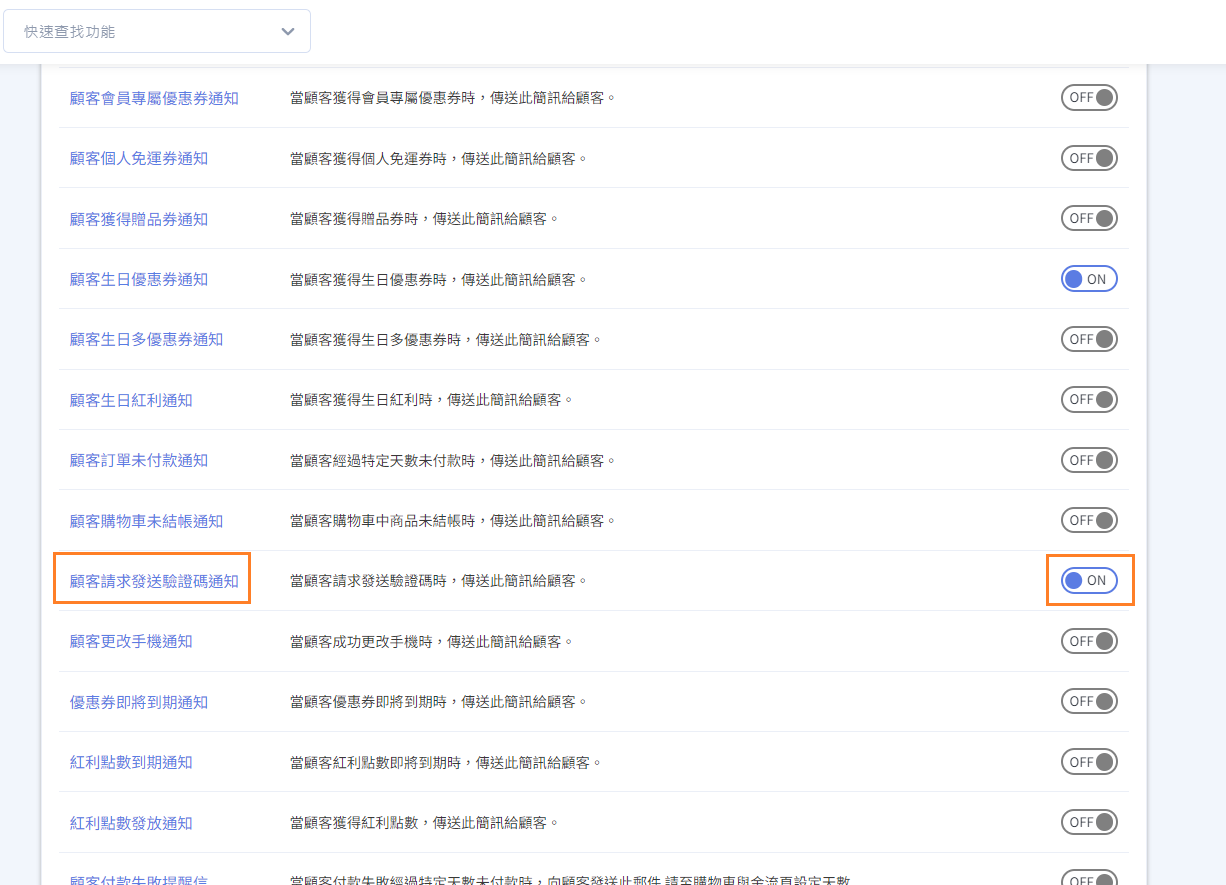Open the 顧客請求發送驗證碼通知 link
The height and width of the screenshot is (885, 1226).
click(x=154, y=581)
